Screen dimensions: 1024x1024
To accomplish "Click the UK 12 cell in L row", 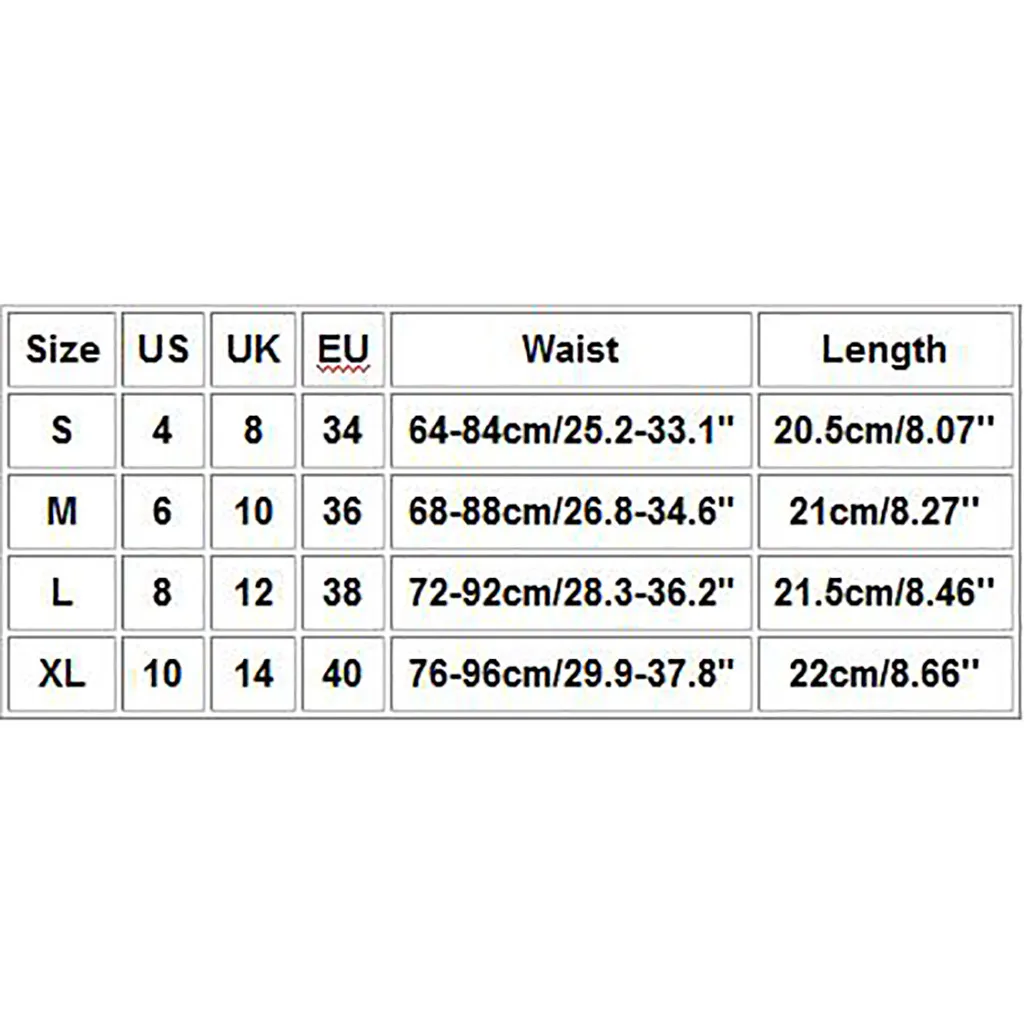I will pyautogui.click(x=254, y=592).
